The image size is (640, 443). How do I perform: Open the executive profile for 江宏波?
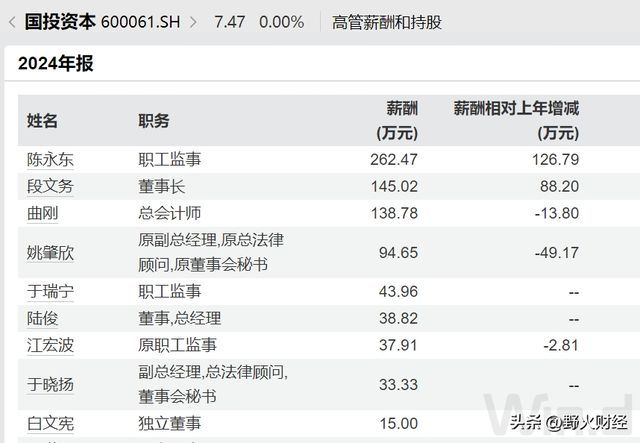pos(50,345)
